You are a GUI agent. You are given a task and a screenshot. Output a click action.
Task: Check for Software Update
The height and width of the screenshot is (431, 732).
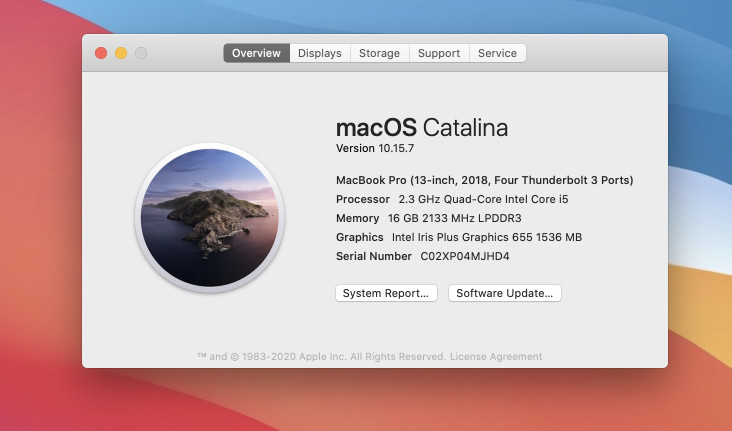point(505,293)
